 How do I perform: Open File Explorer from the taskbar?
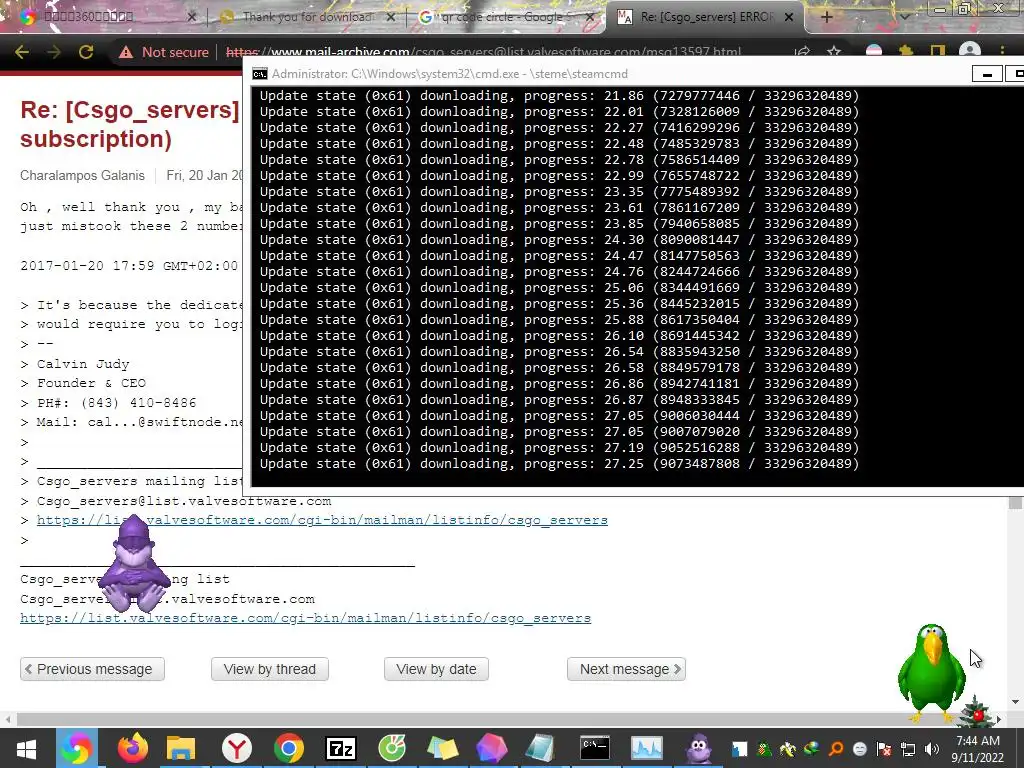coord(181,748)
